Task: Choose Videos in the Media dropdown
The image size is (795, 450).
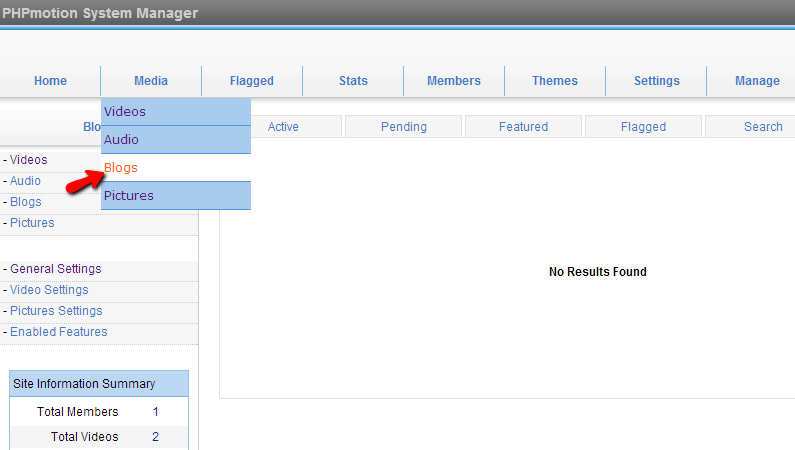Action: pyautogui.click(x=176, y=111)
